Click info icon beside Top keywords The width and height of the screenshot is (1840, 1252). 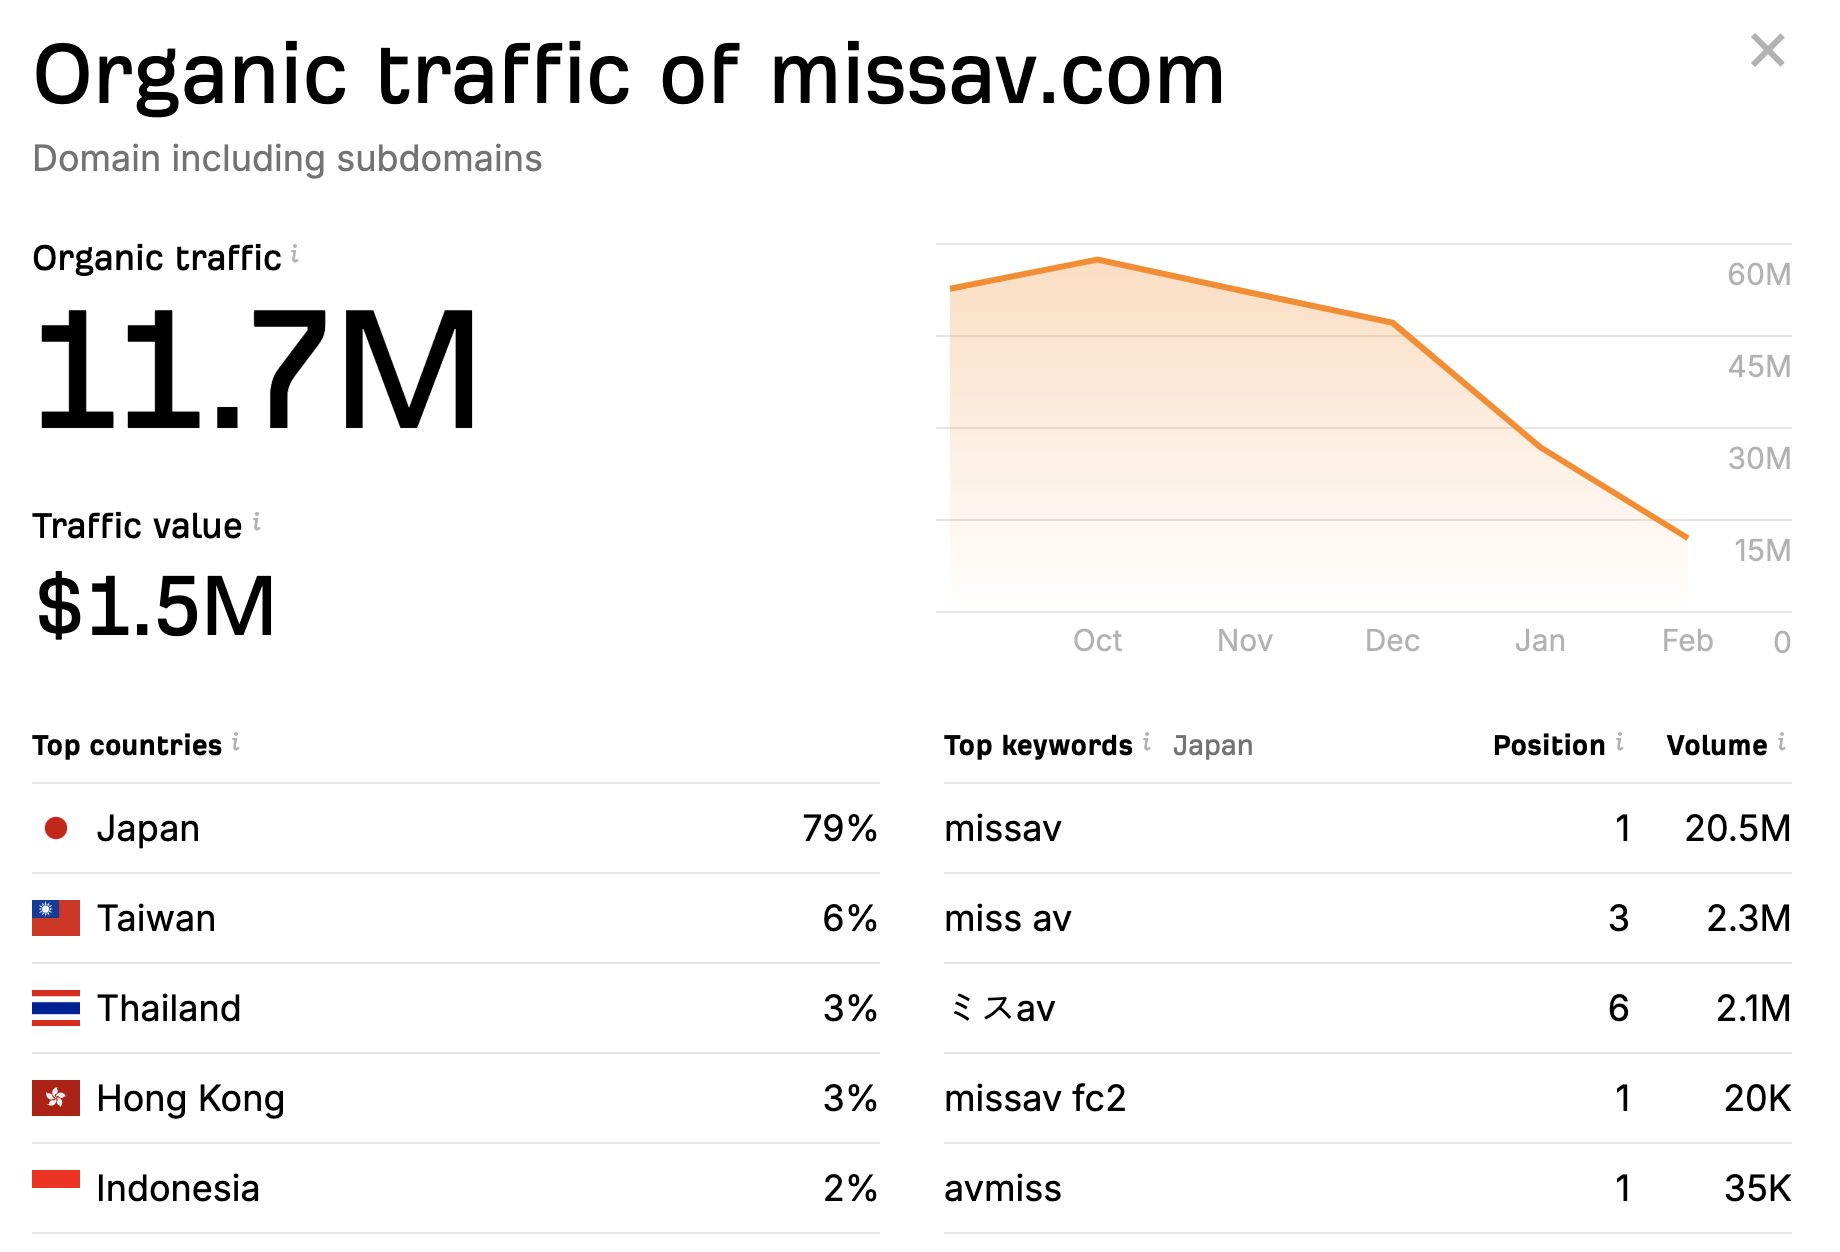(1147, 742)
